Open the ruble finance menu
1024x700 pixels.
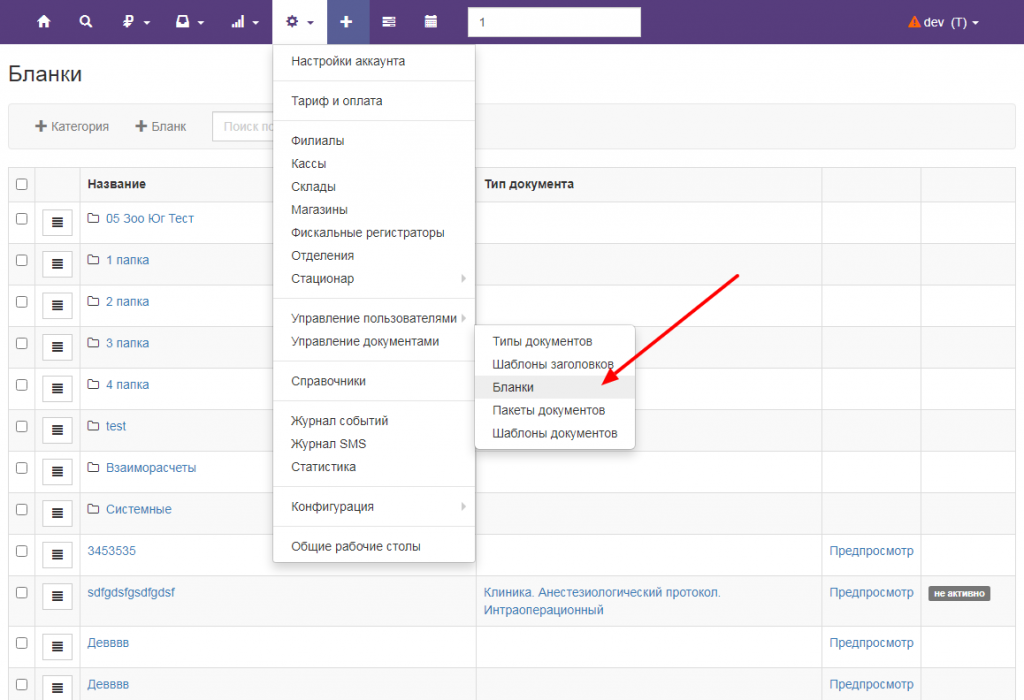point(136,22)
